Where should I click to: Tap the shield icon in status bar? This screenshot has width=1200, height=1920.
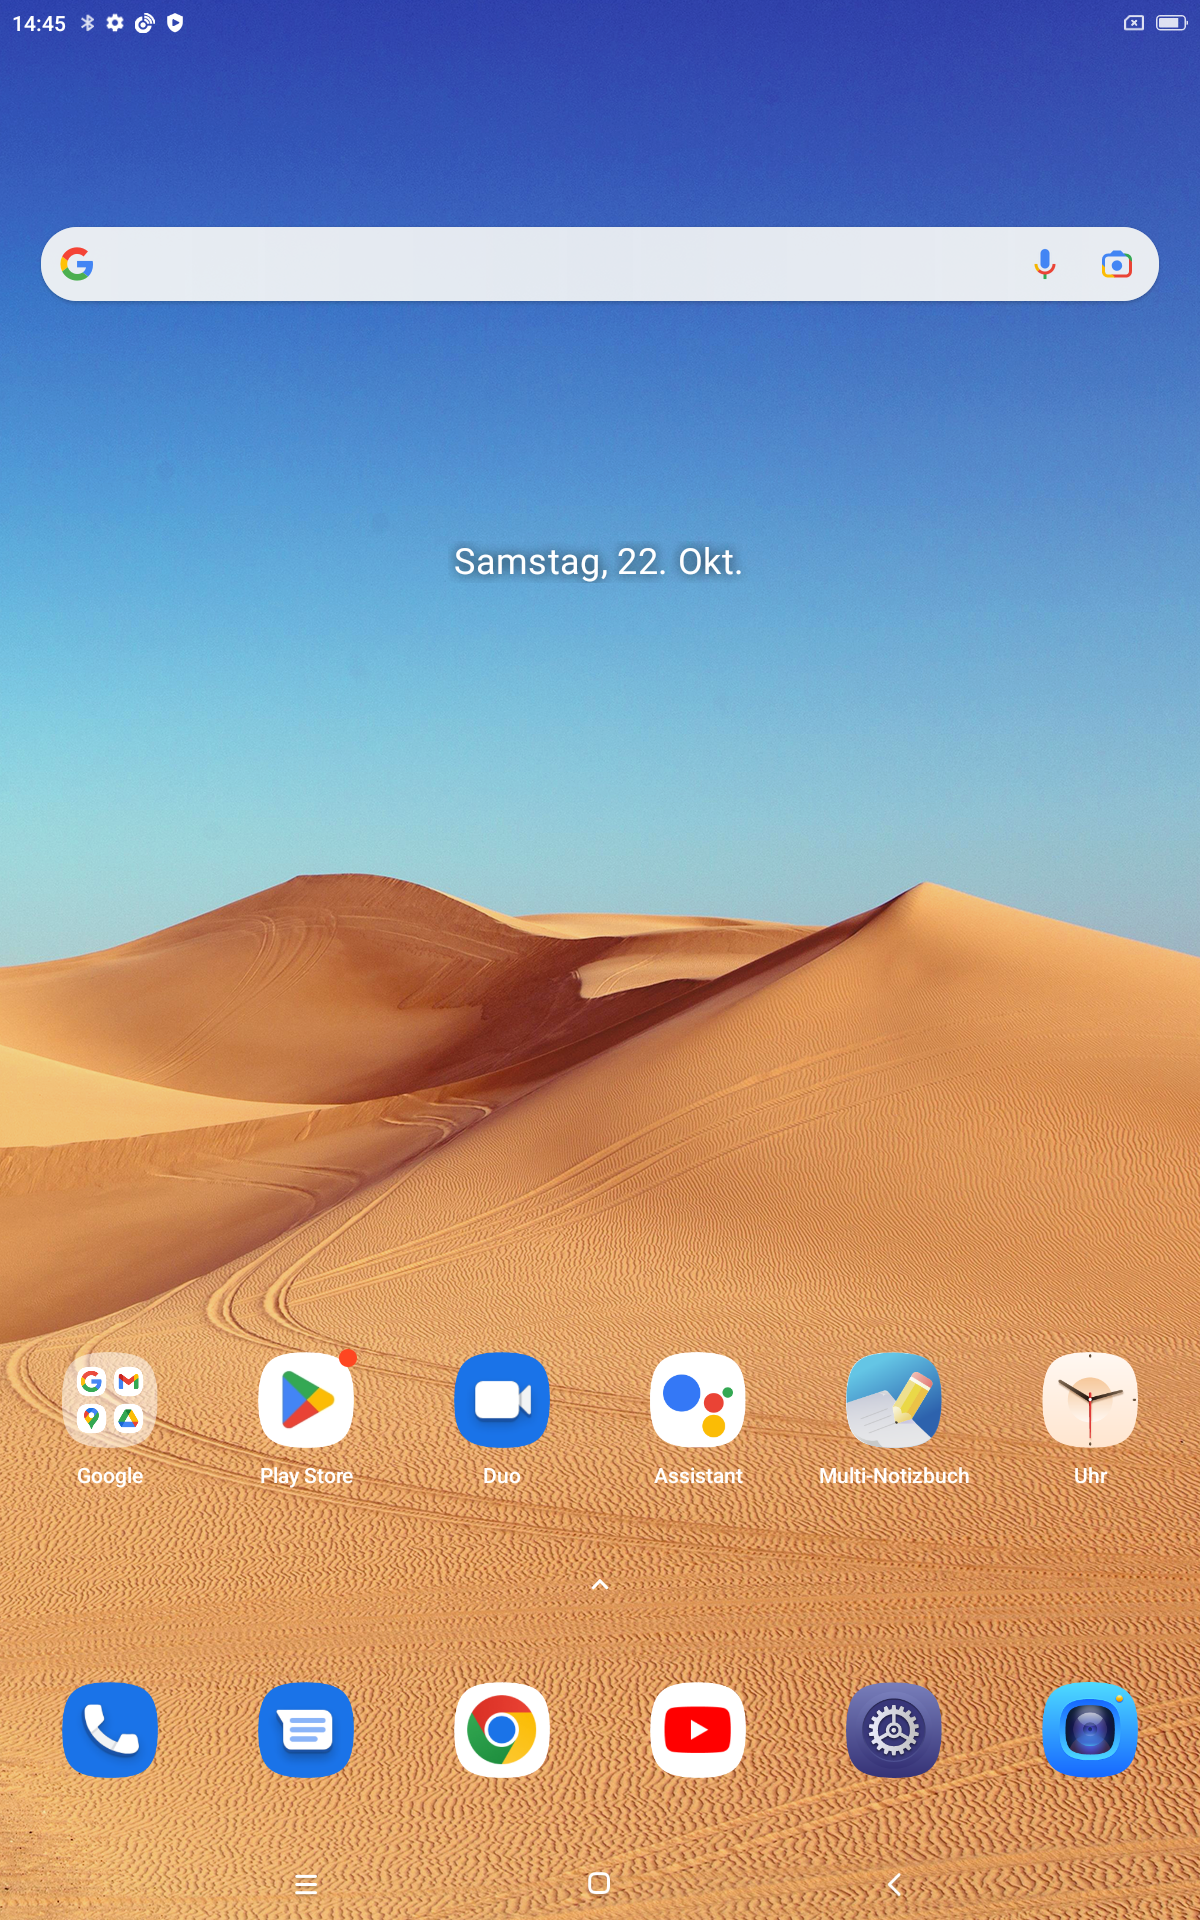[175, 23]
